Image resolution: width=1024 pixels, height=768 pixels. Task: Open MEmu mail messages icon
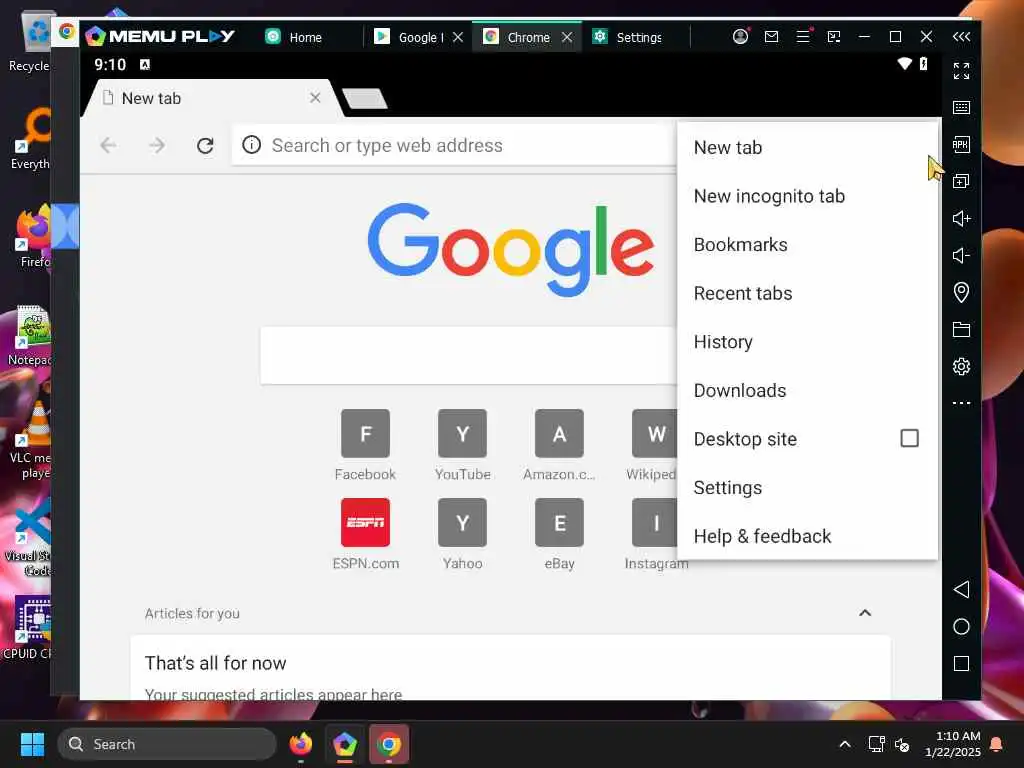coord(771,37)
